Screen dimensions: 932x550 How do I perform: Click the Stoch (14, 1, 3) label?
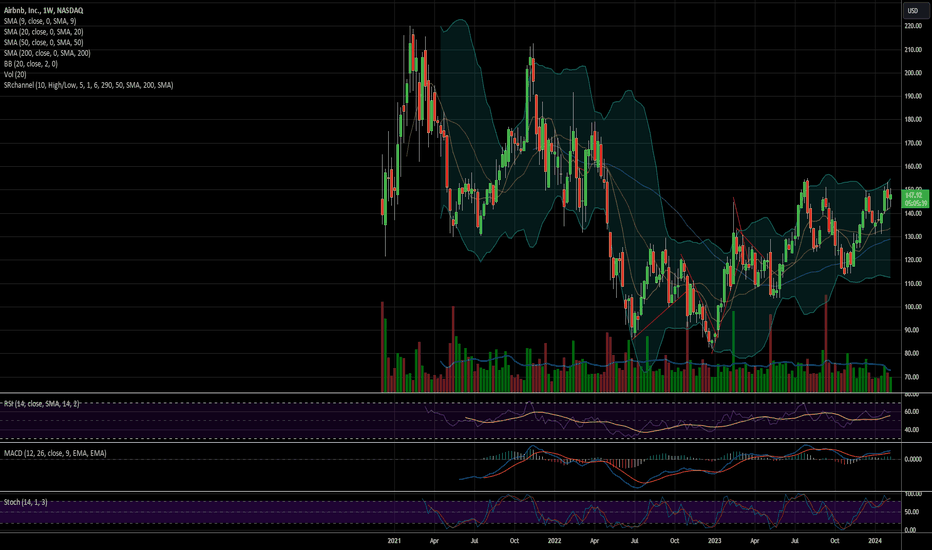tap(26, 502)
